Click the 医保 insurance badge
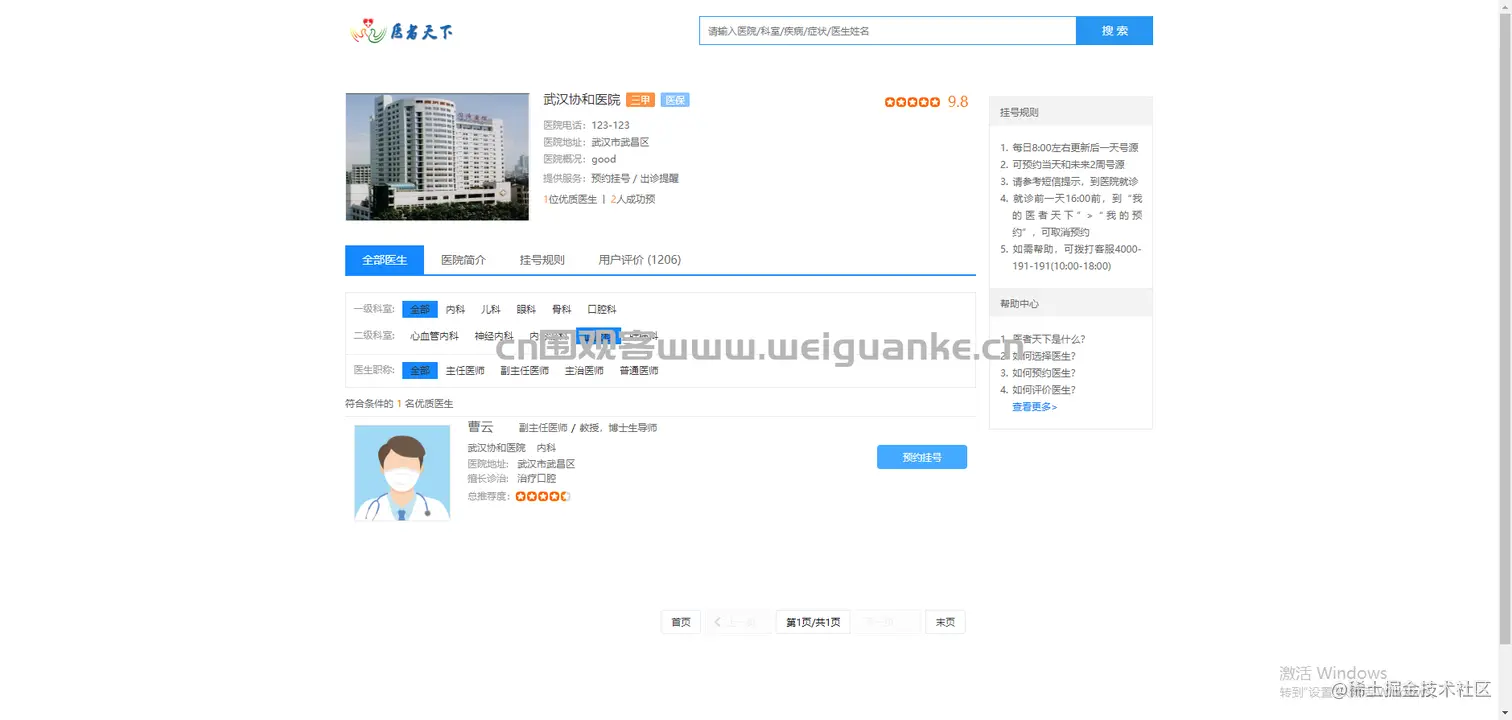The width and height of the screenshot is (1512, 720). [675, 100]
